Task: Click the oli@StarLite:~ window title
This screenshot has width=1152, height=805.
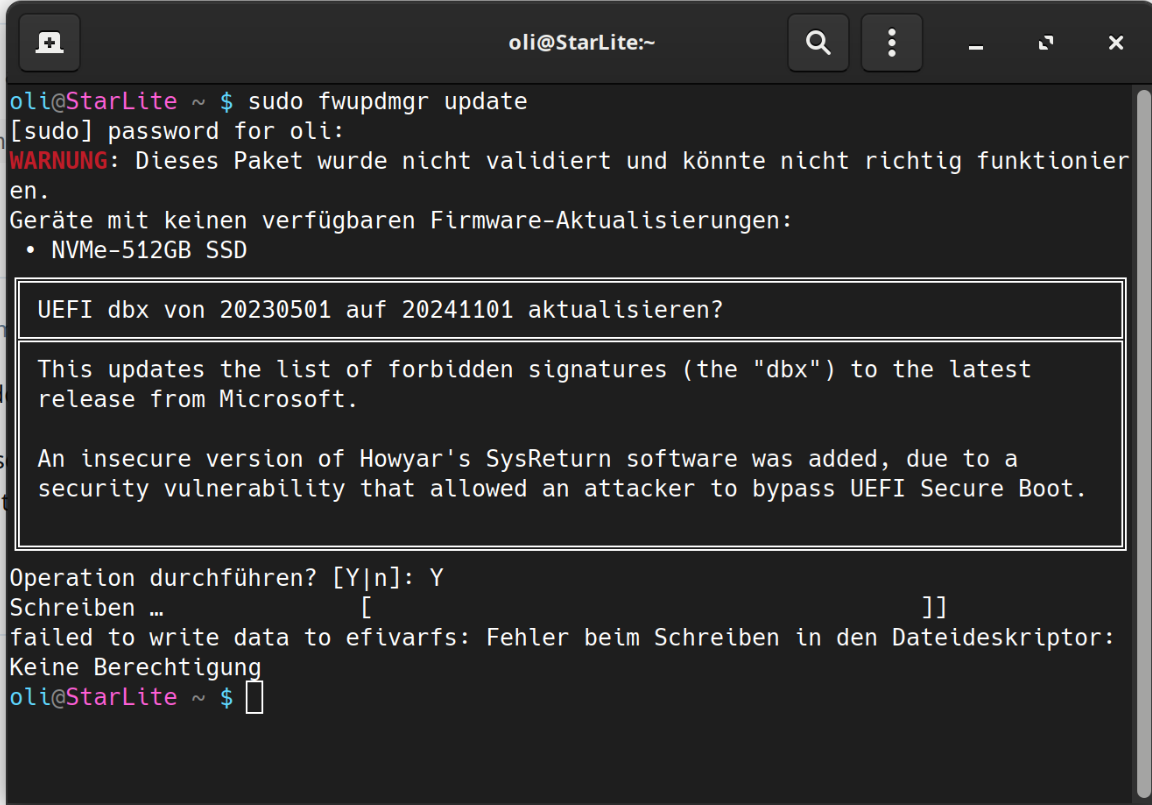Action: (x=581, y=43)
